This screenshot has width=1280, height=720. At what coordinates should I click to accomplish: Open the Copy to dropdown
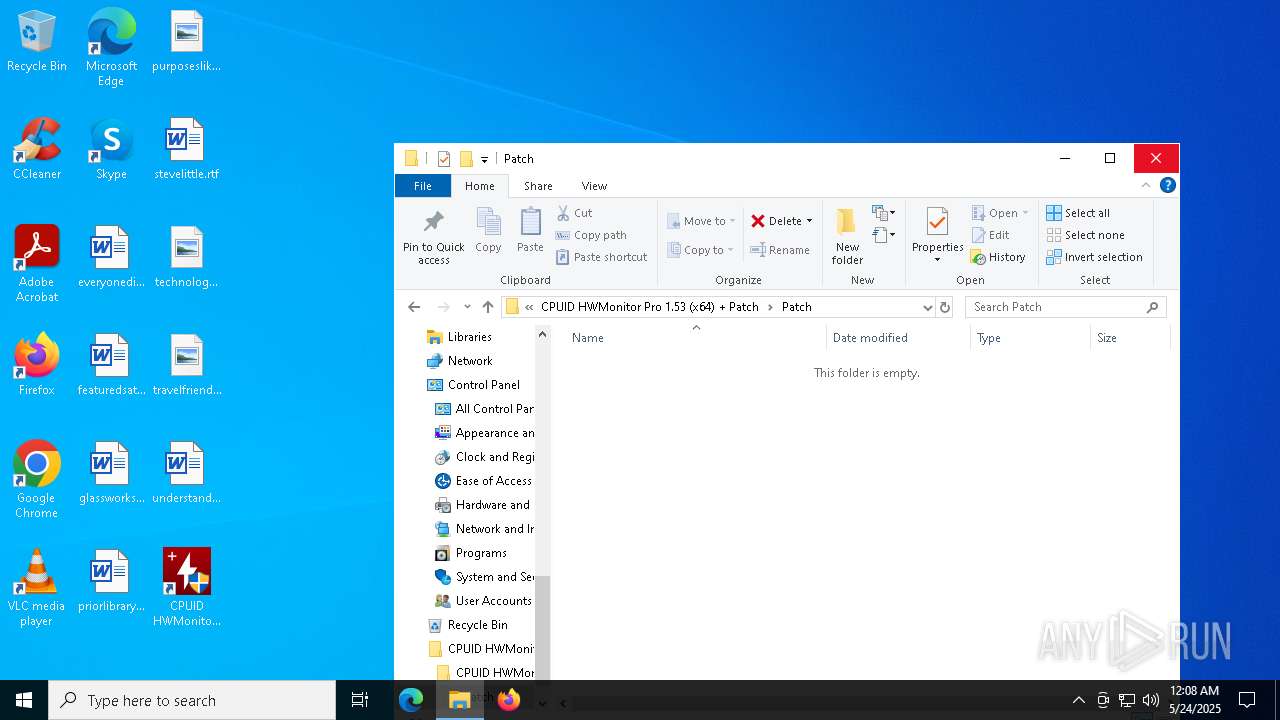tap(701, 250)
